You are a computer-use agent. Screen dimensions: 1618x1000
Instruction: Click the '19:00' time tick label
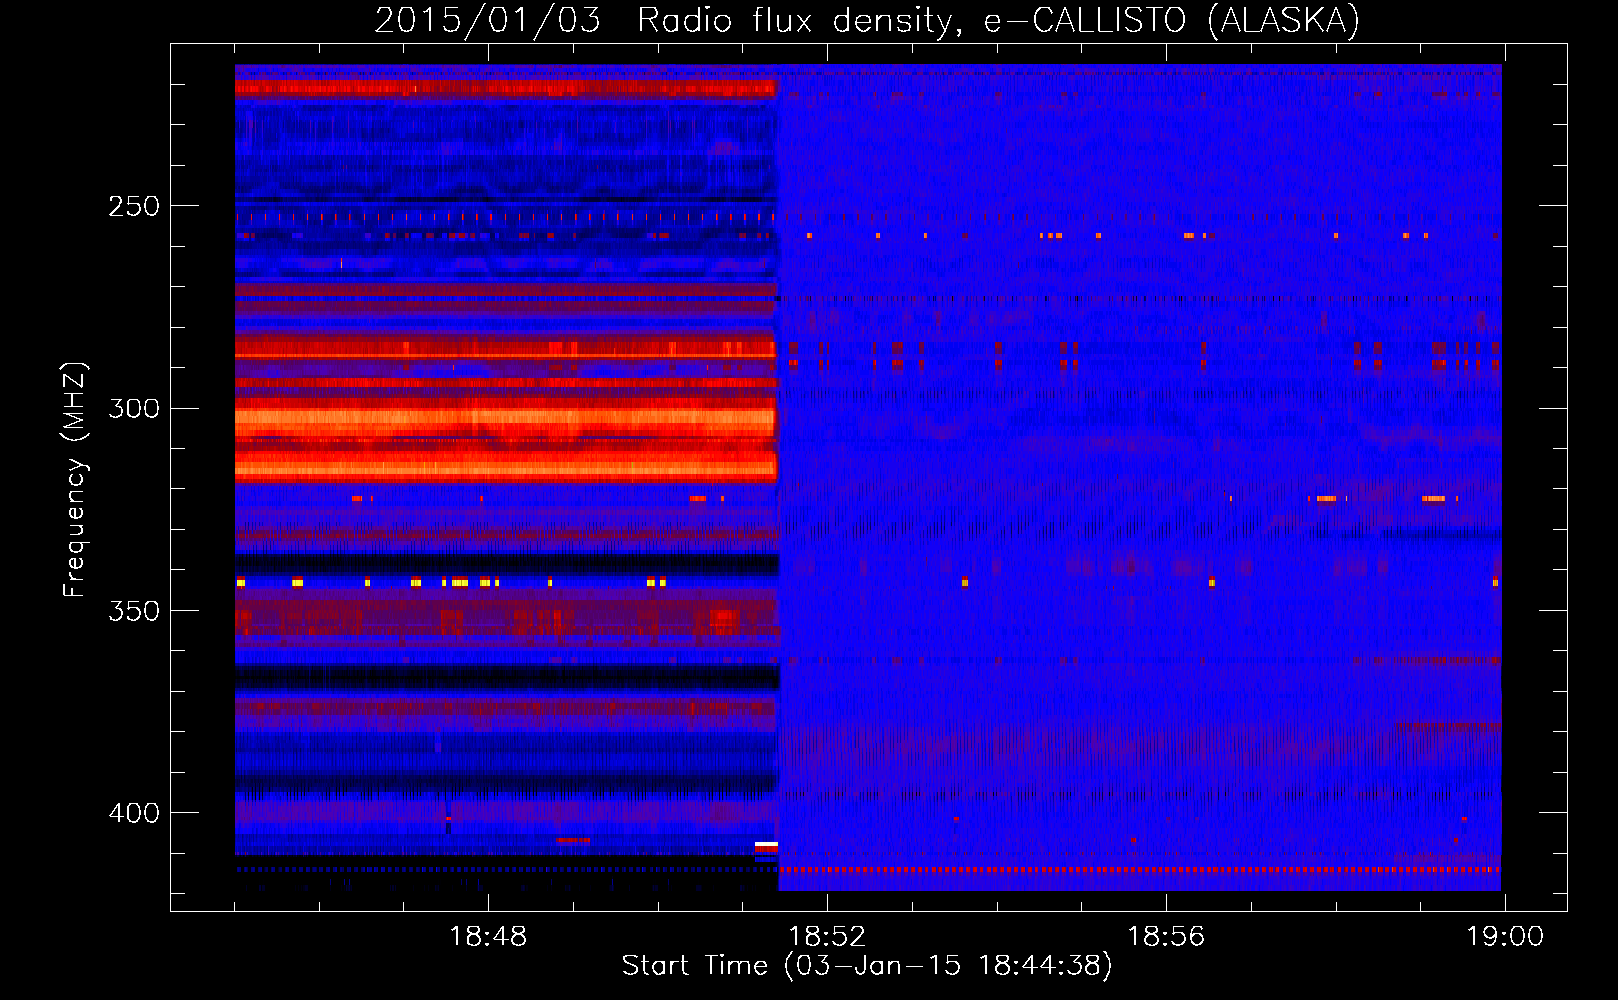tap(1505, 937)
